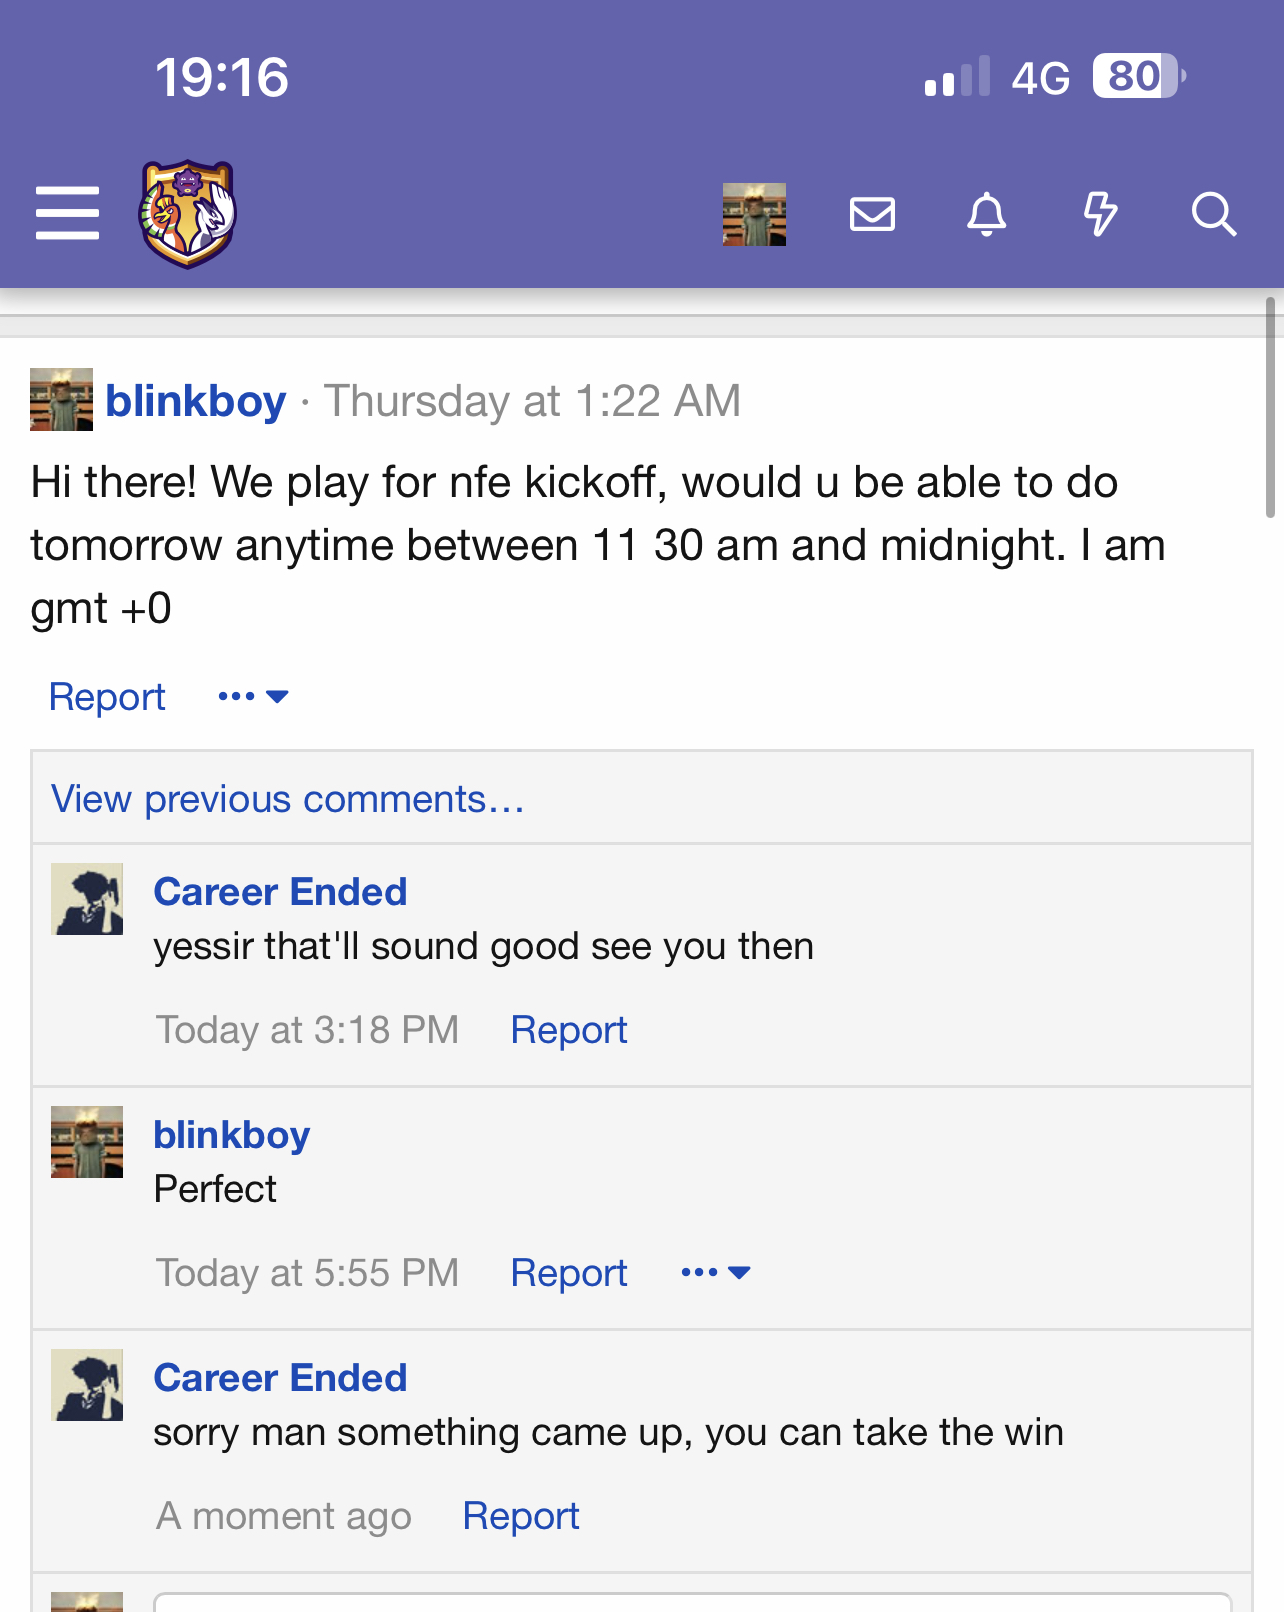Open the What's New lightning icon

click(1100, 214)
